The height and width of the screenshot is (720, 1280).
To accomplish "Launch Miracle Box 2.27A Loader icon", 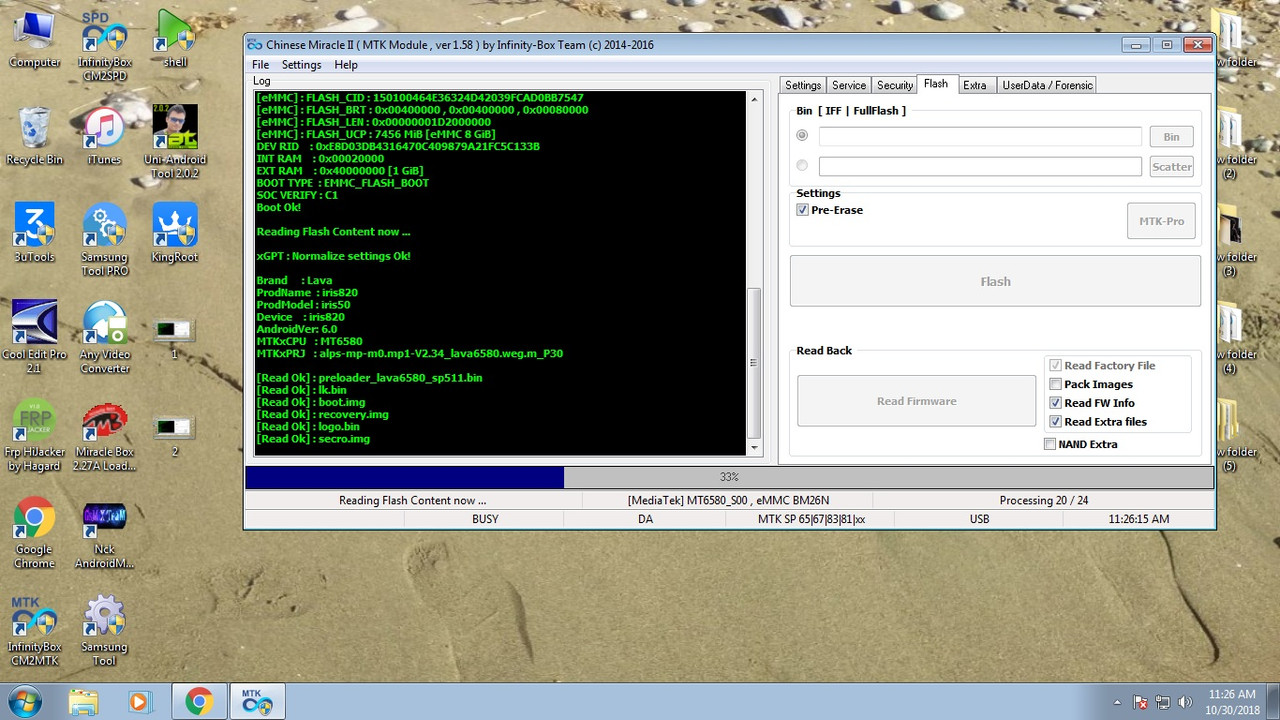I will [x=104, y=435].
